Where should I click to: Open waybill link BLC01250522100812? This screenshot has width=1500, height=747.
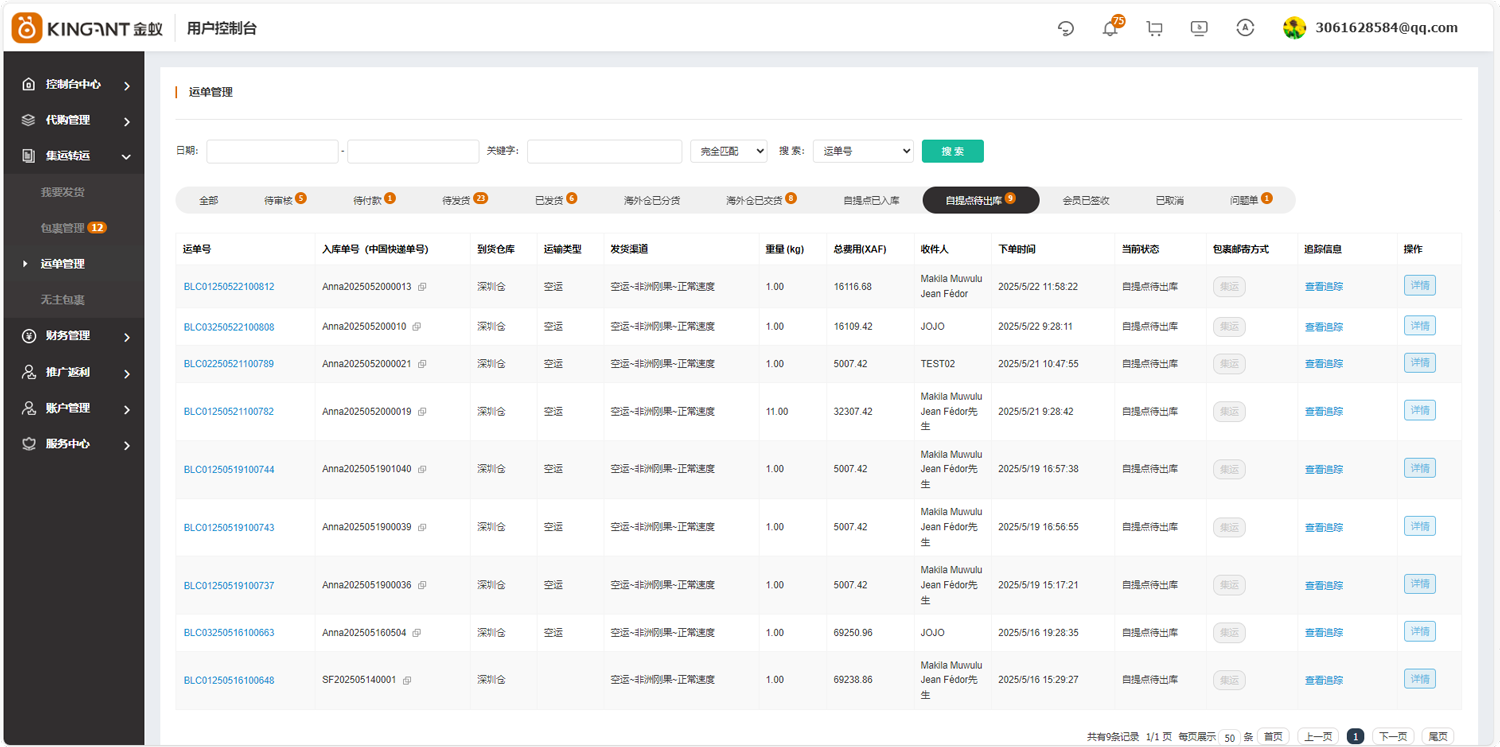tap(229, 287)
